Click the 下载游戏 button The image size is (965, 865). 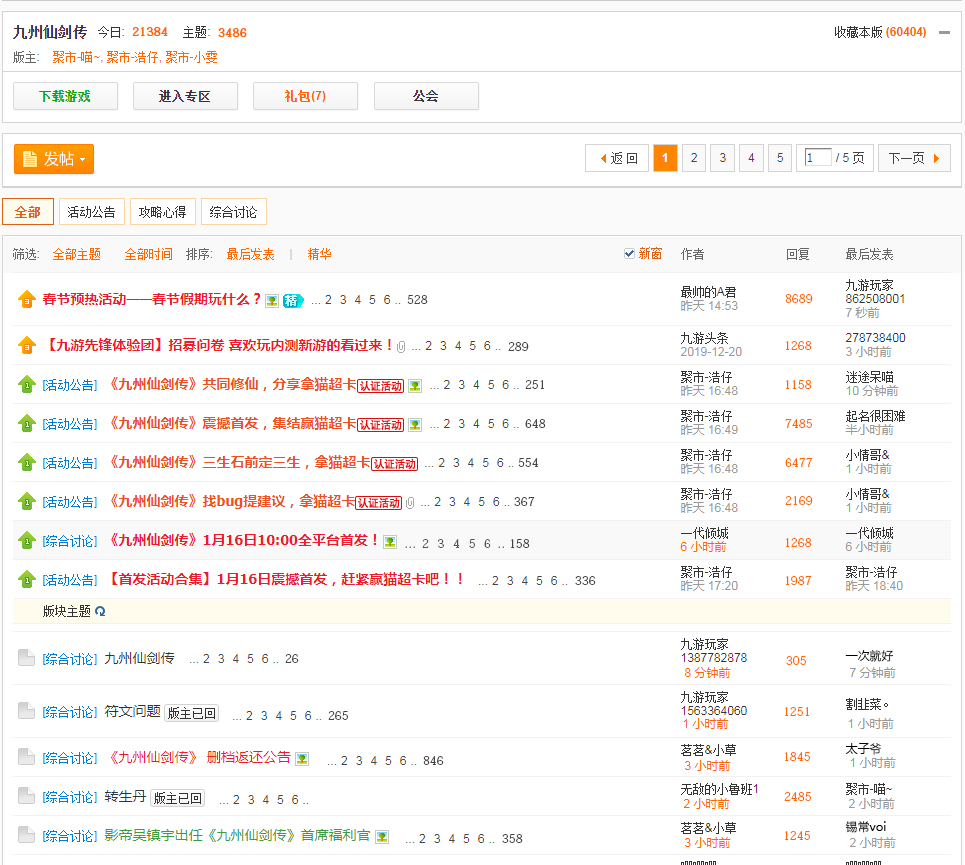click(x=65, y=96)
